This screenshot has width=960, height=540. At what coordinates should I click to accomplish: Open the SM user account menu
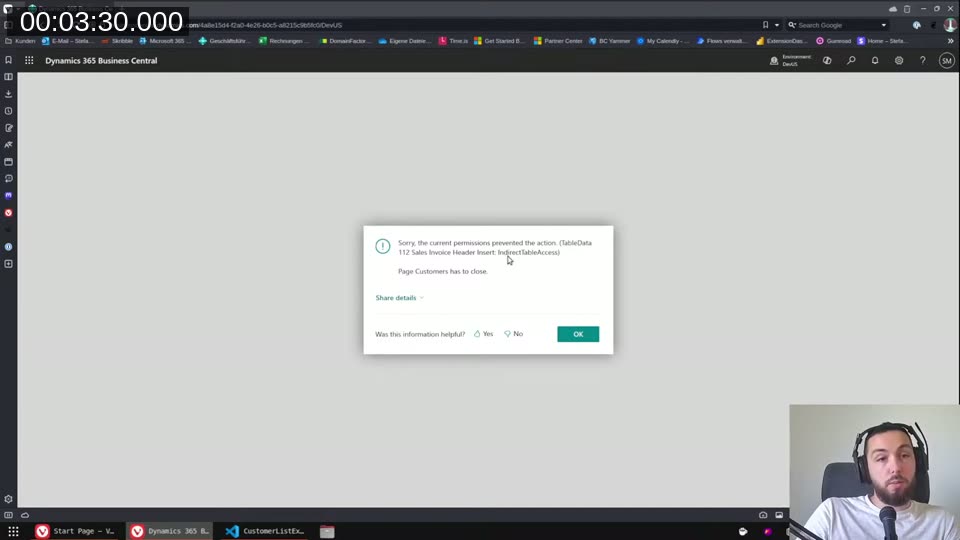[x=947, y=61]
